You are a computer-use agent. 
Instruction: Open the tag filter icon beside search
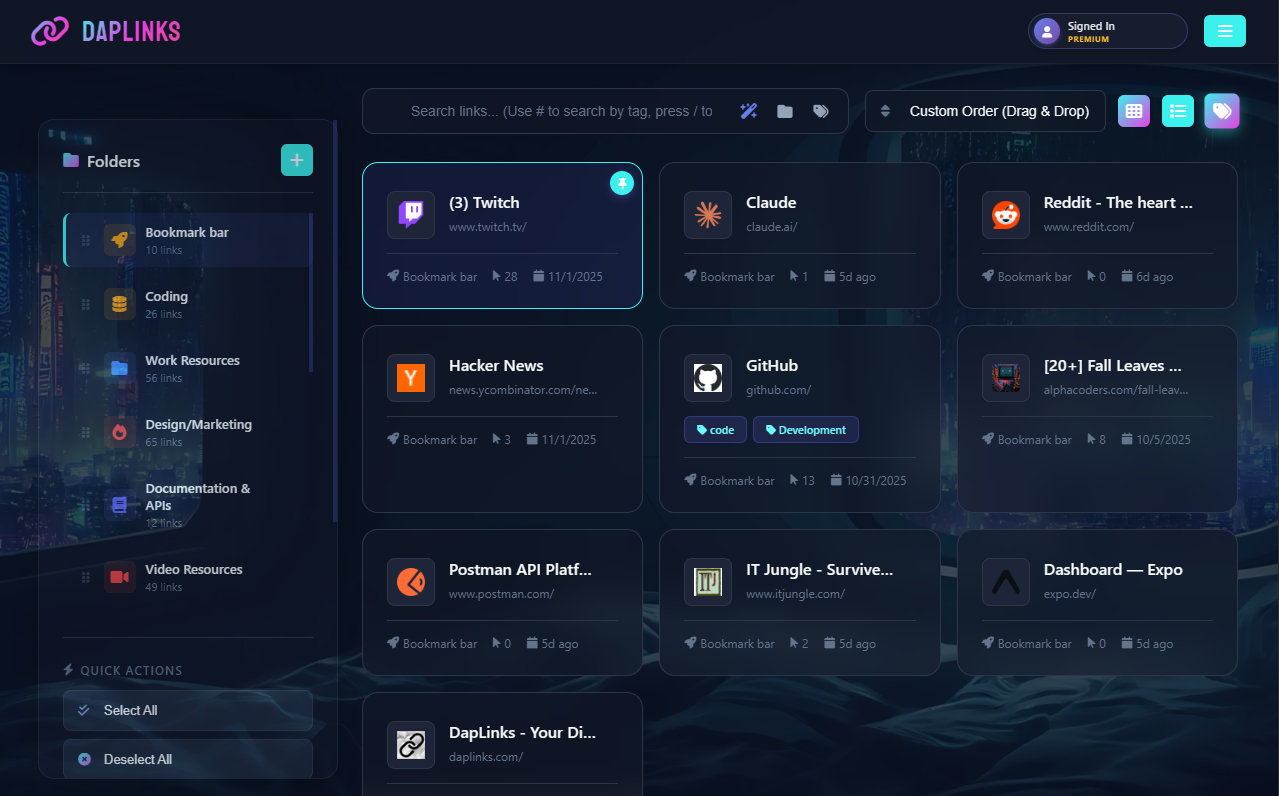coord(820,111)
